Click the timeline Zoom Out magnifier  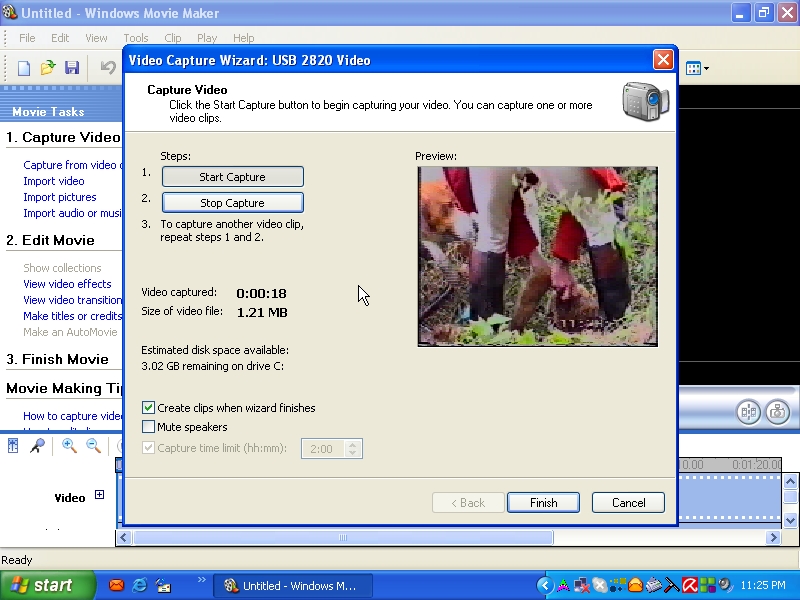[93, 446]
